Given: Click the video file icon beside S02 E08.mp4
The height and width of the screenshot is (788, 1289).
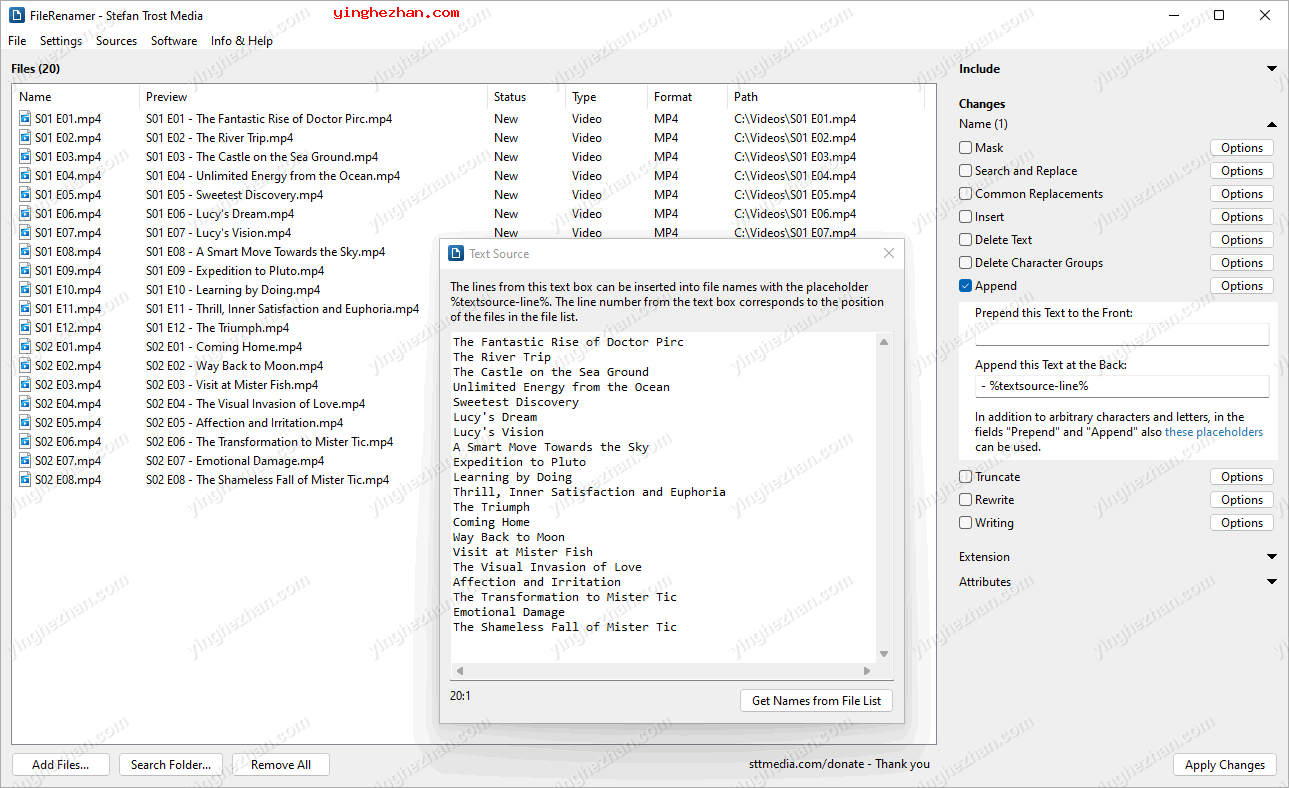Looking at the screenshot, I should point(26,480).
